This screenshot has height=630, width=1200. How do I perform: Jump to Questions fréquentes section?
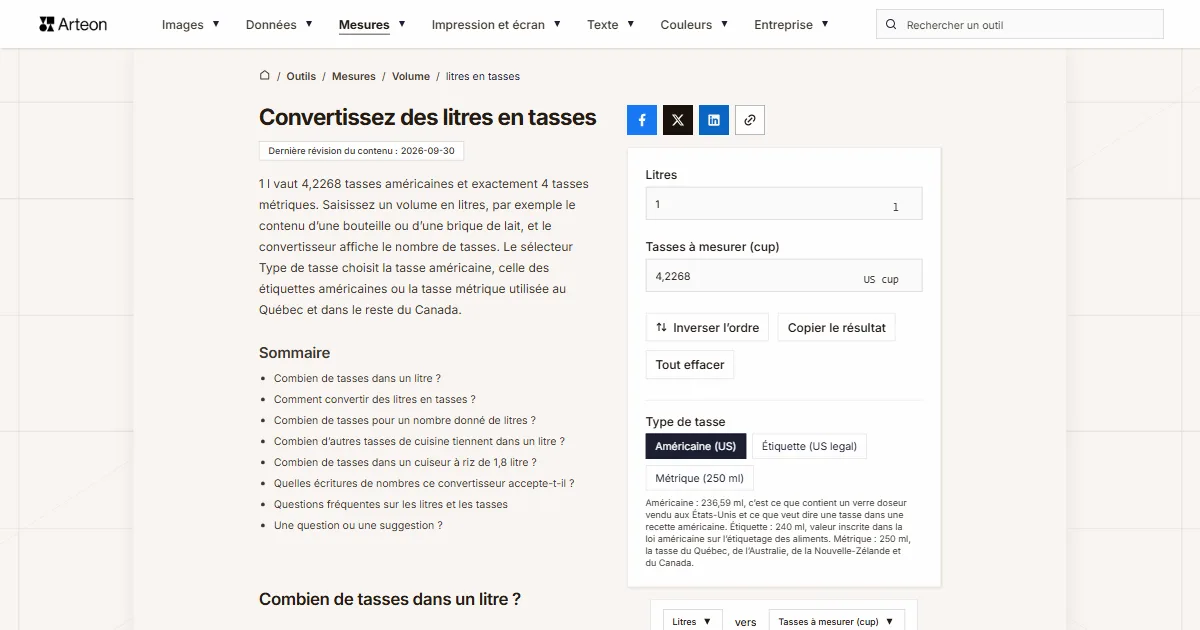tap(391, 504)
